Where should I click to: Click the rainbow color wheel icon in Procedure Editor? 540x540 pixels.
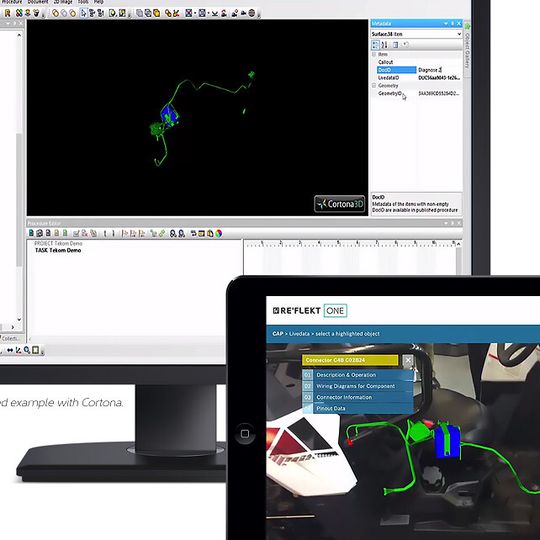coord(219,233)
